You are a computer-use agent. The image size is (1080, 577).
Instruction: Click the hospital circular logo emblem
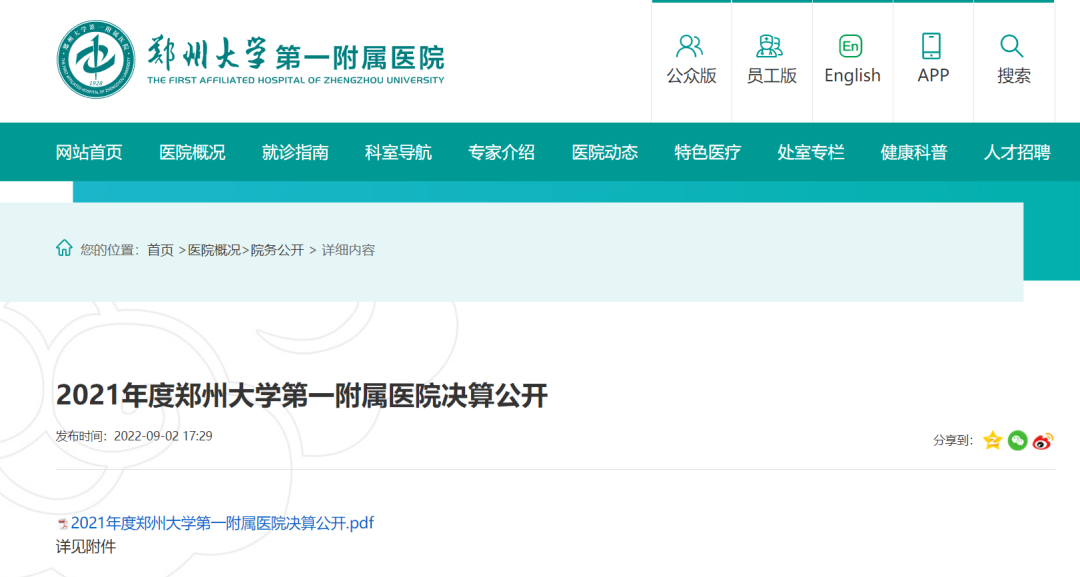pos(95,59)
